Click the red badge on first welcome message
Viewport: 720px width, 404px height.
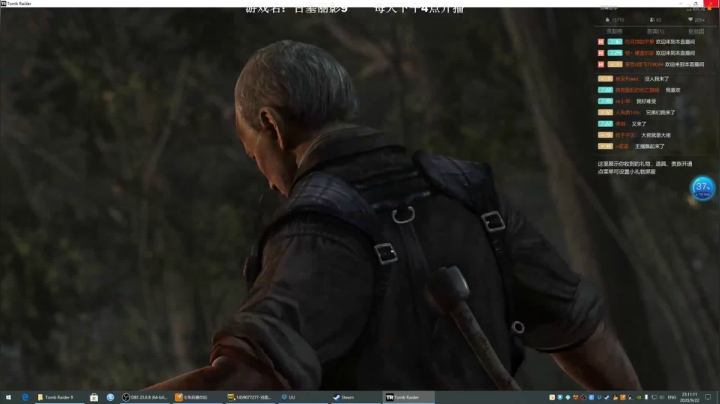click(601, 42)
